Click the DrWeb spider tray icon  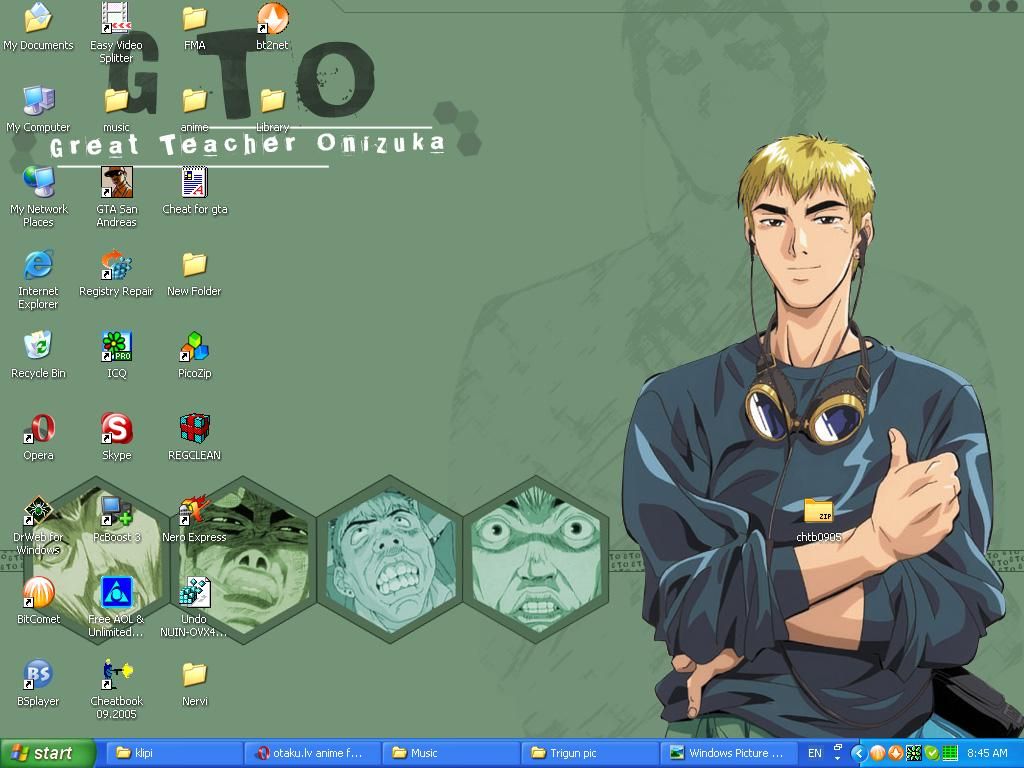(x=914, y=753)
